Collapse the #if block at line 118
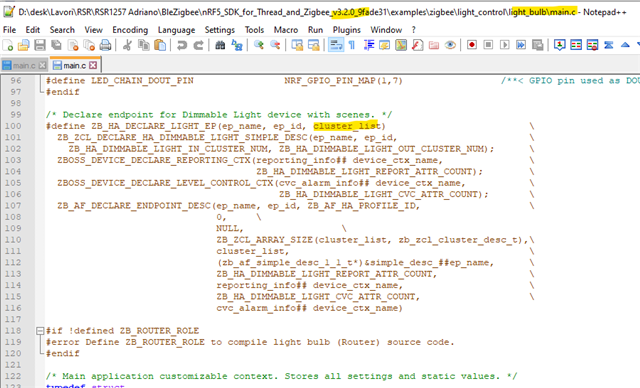Image resolution: width=640 pixels, height=388 pixels. (x=40, y=330)
